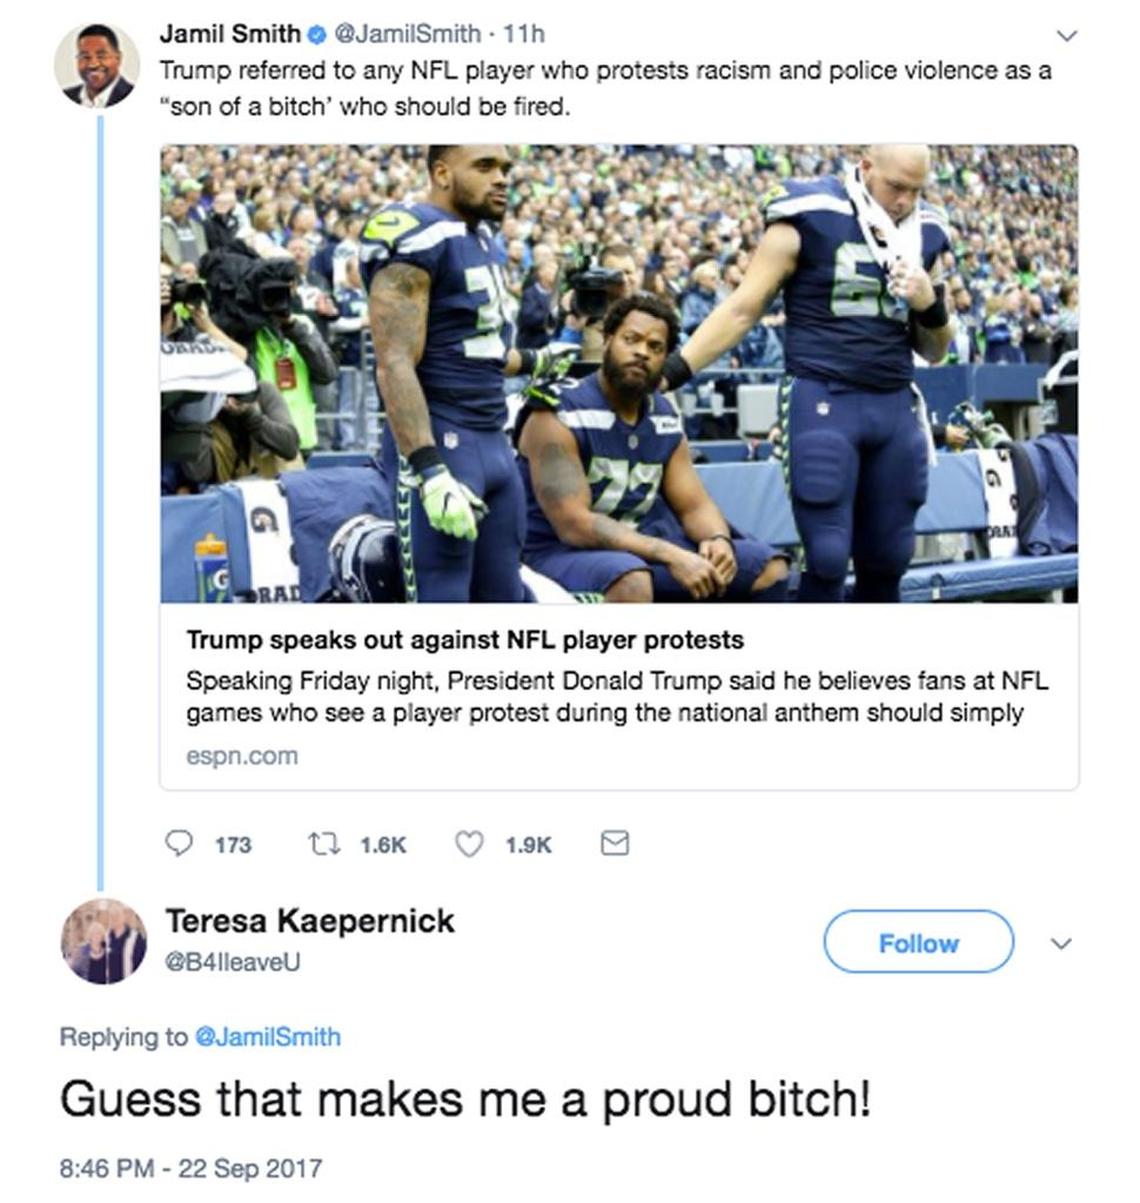Viewport: 1140px width, 1203px height.
Task: Click the Jamil Smith display name
Action: coord(230,34)
